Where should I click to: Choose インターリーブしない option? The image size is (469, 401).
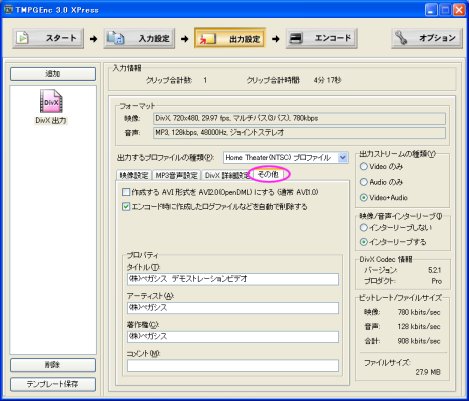tap(364, 228)
